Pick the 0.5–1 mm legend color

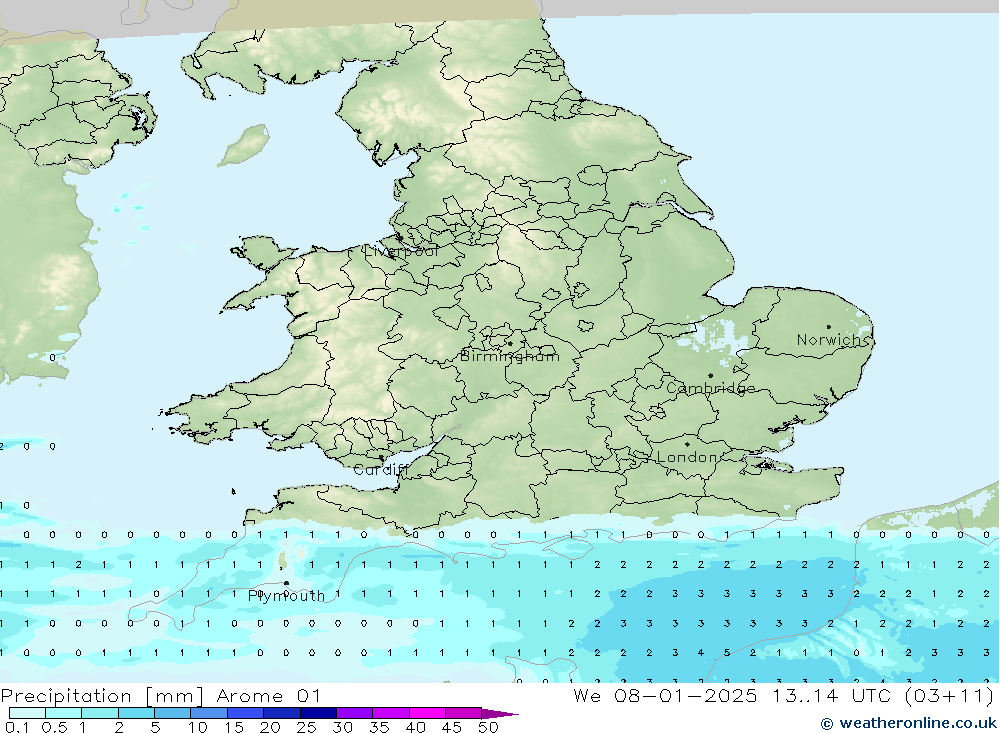click(x=64, y=713)
